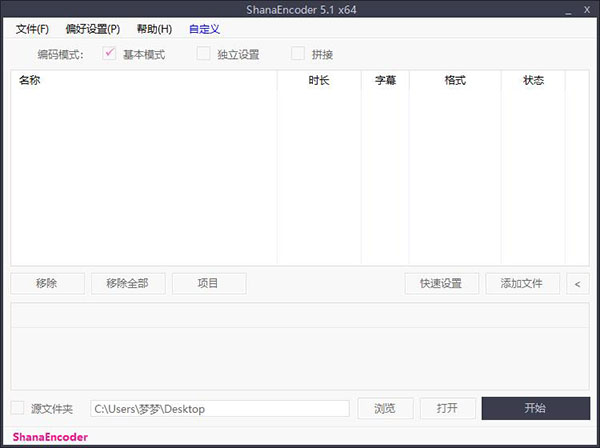
Task: Close the ShanaEncoder window
Action: [587, 10]
